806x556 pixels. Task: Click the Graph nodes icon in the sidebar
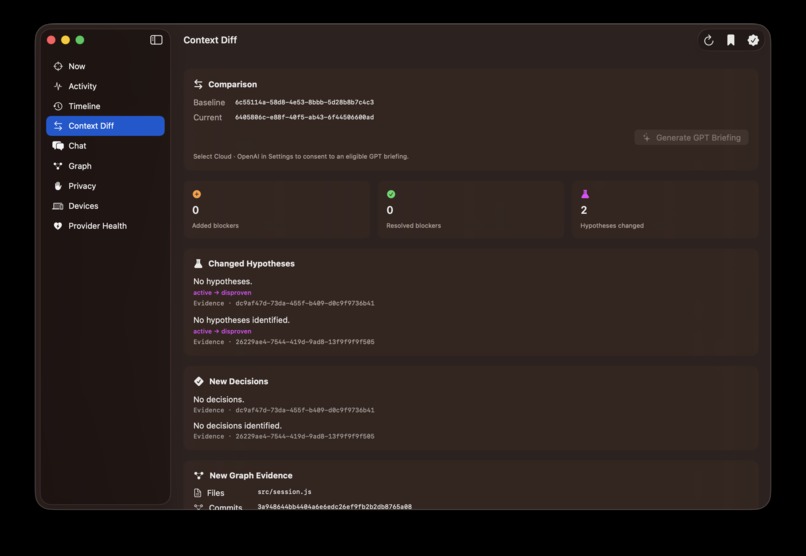coord(58,166)
